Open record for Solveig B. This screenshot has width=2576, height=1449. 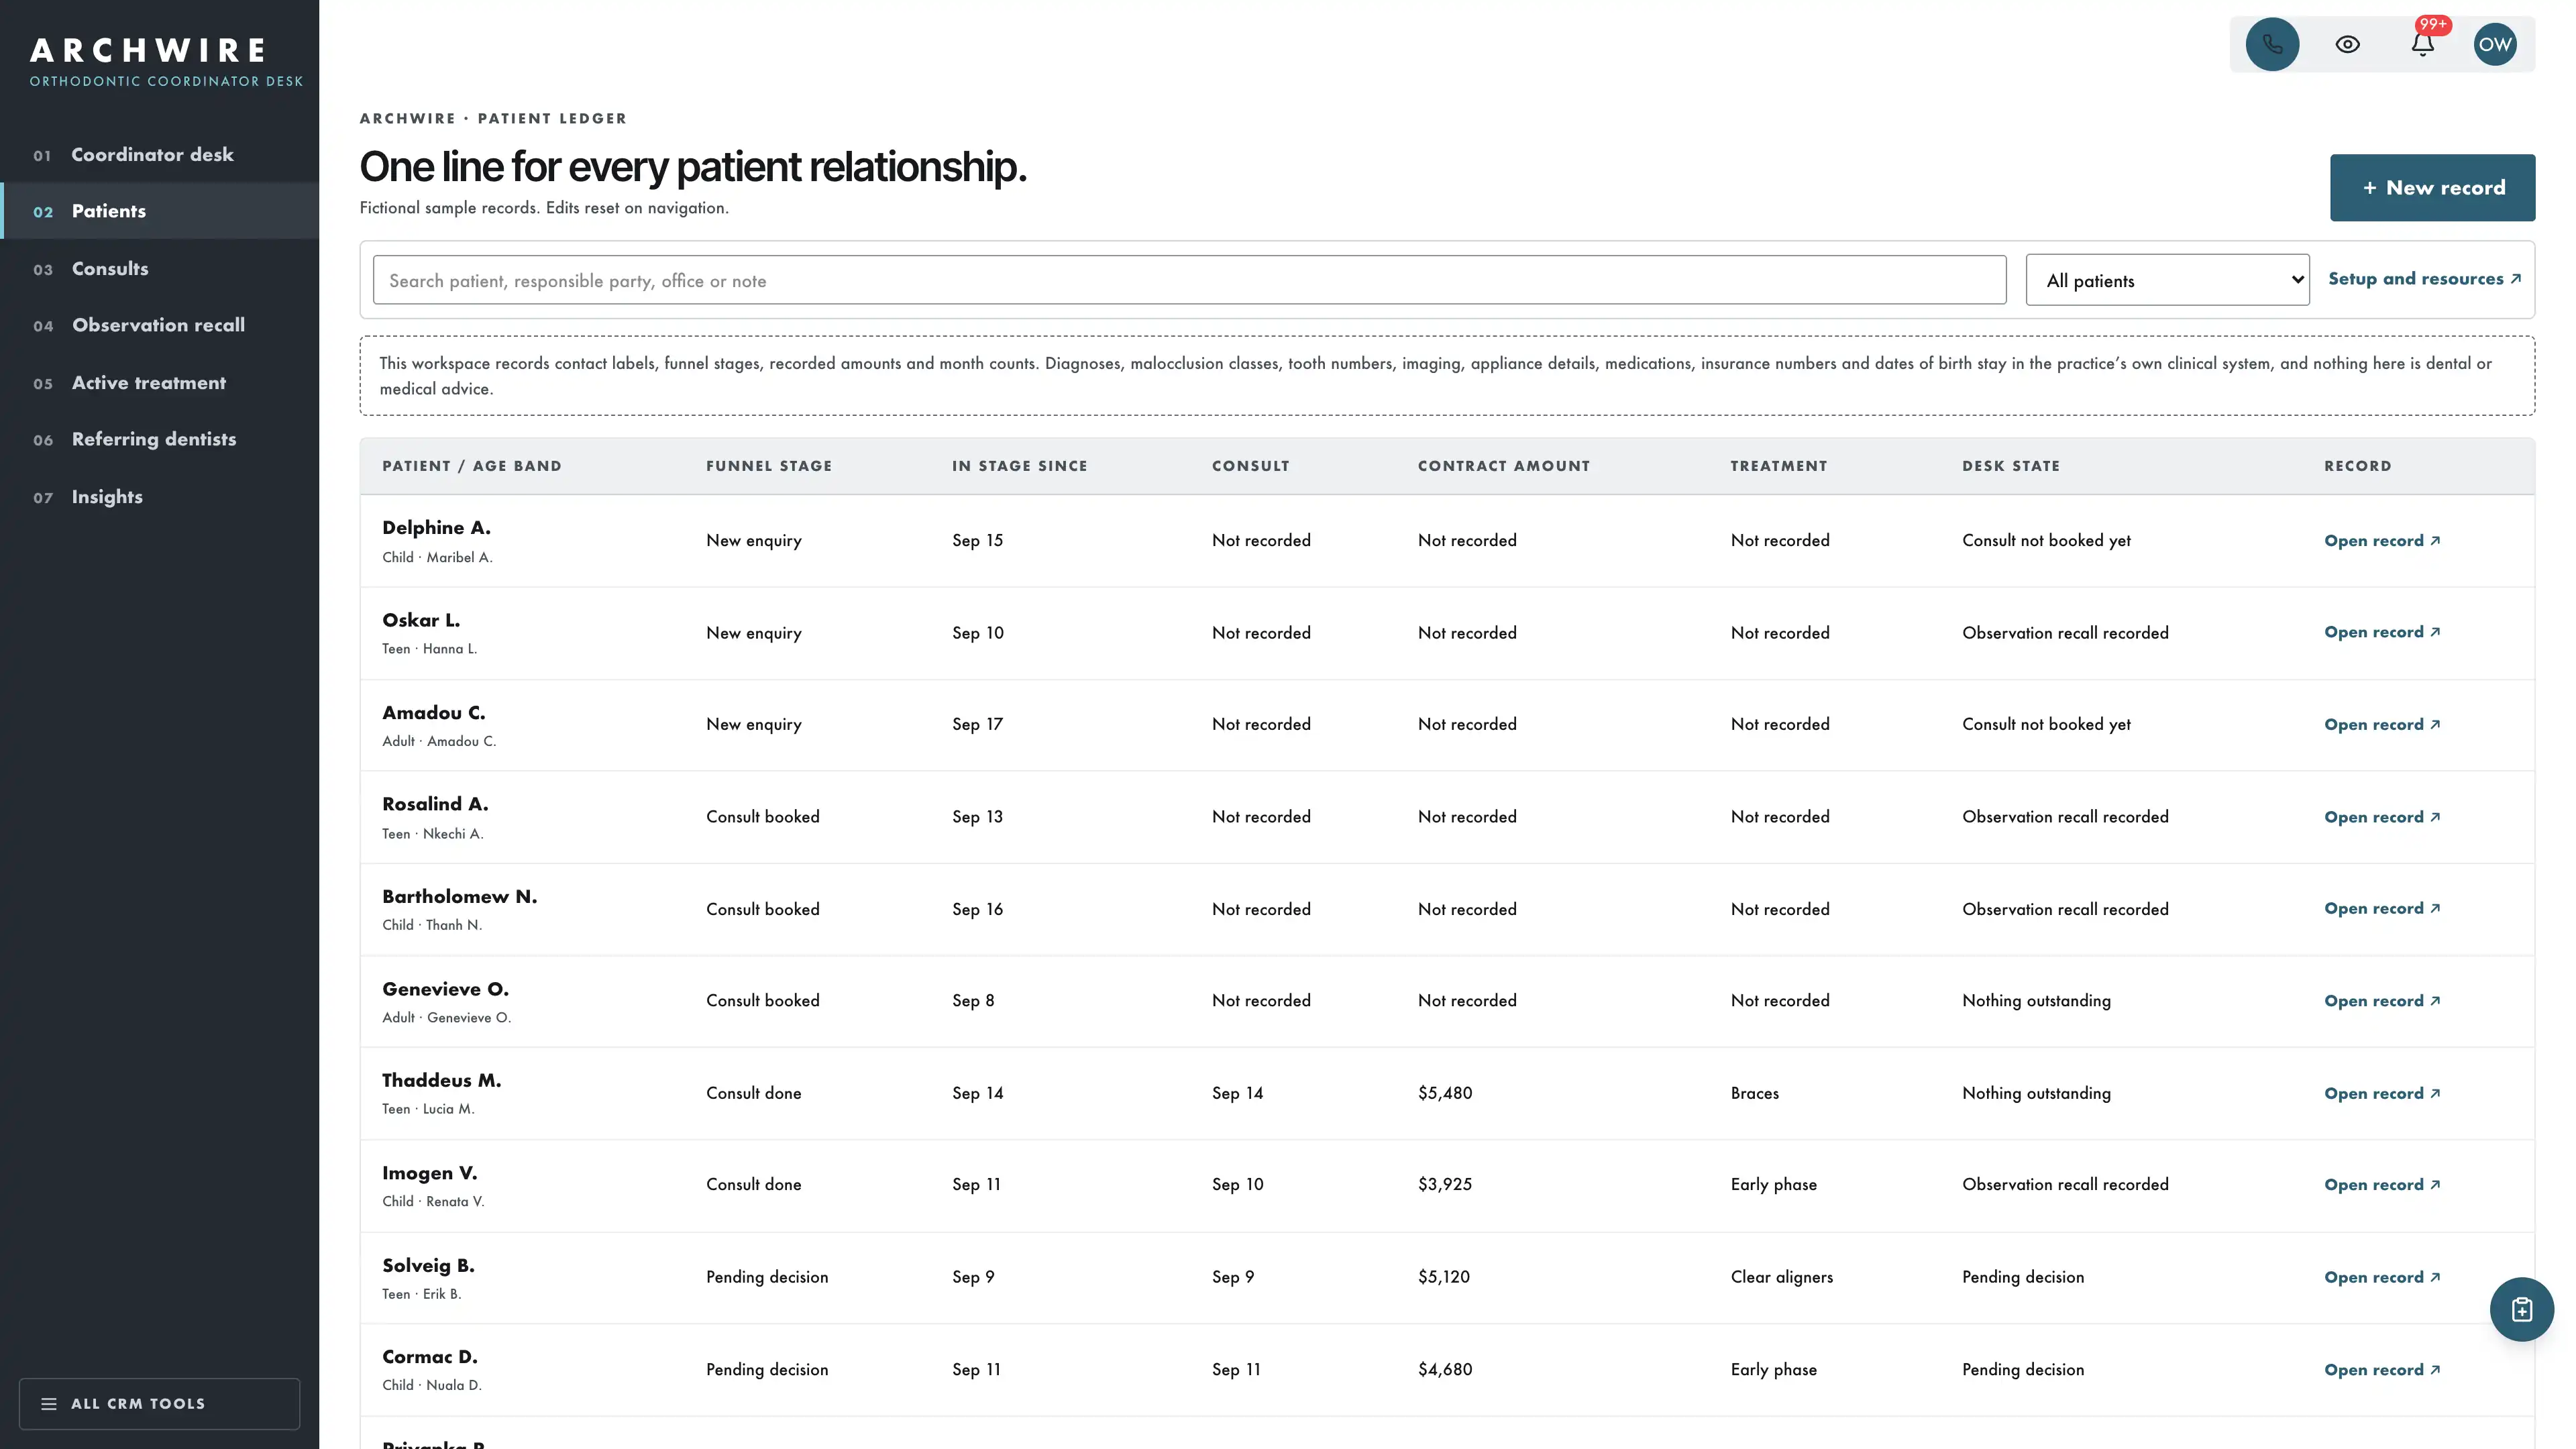pos(2382,1277)
